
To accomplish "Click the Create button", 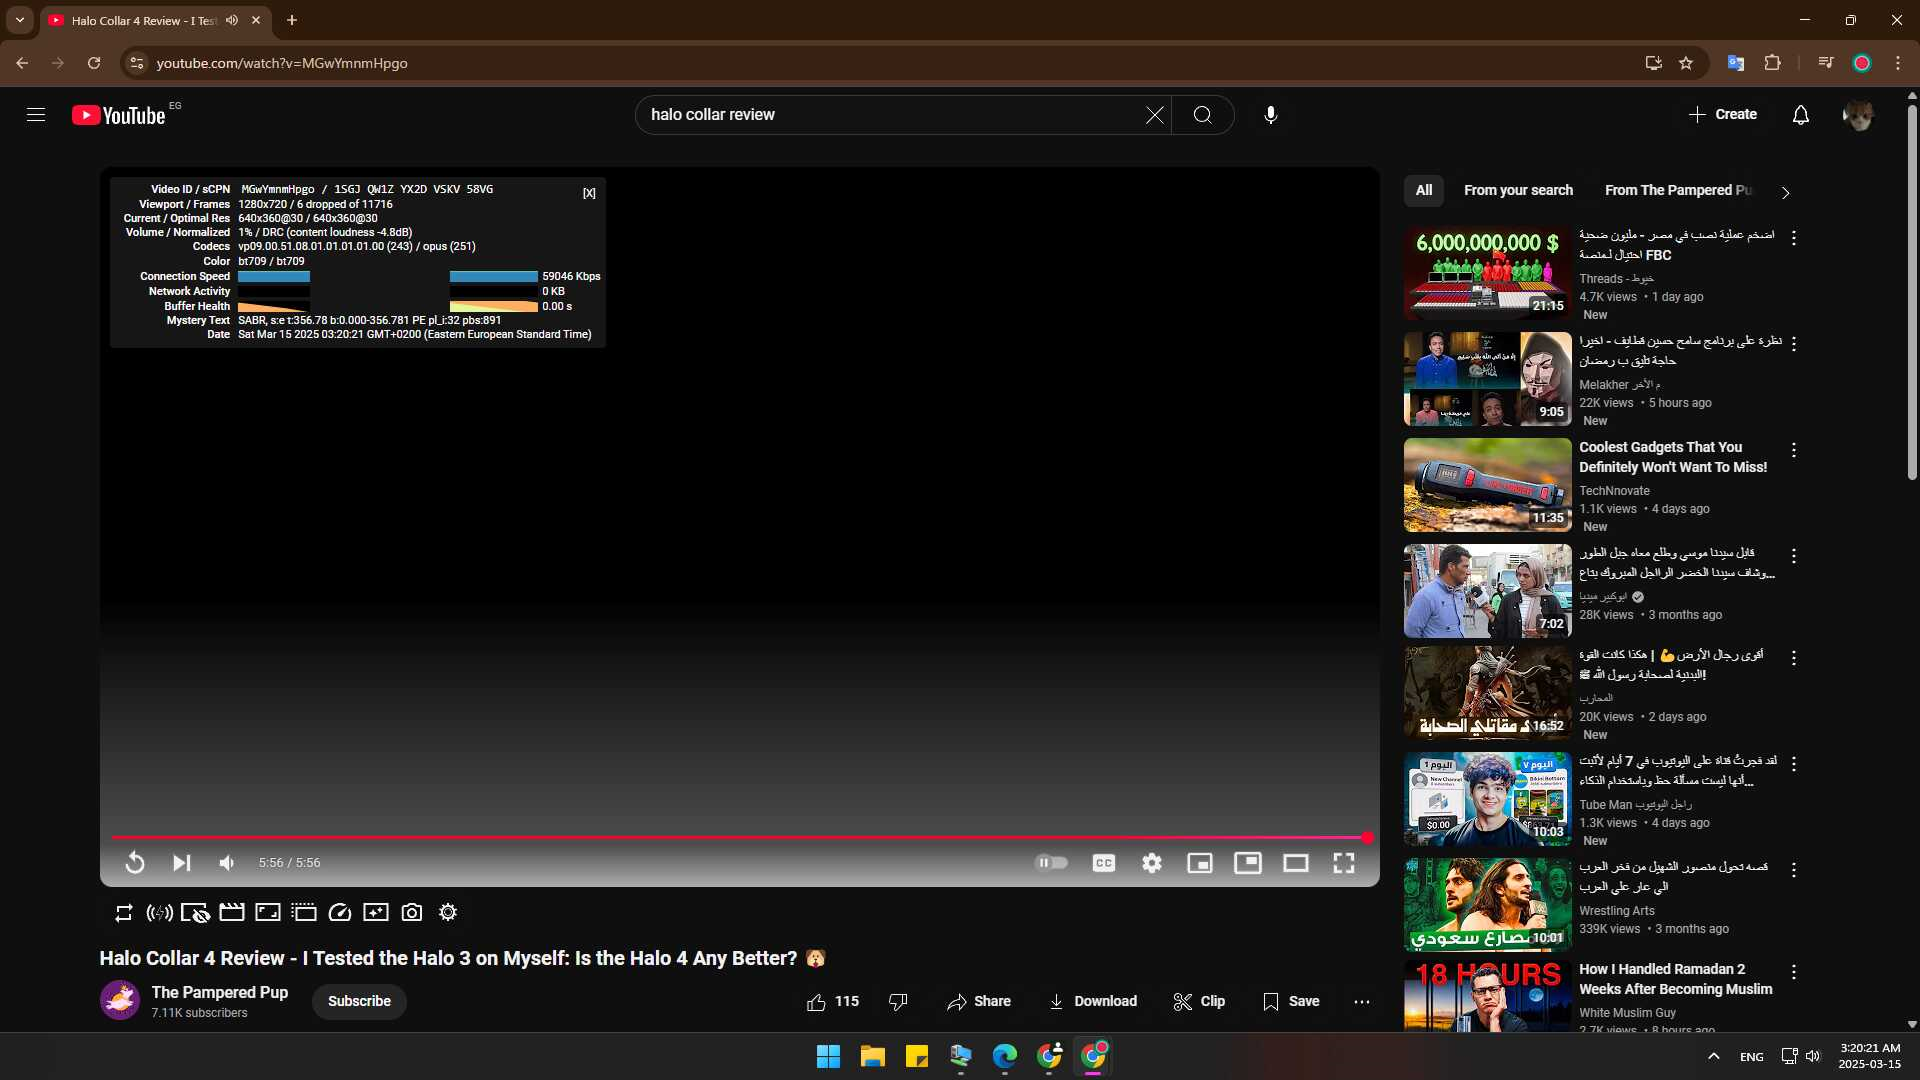I will (1723, 115).
